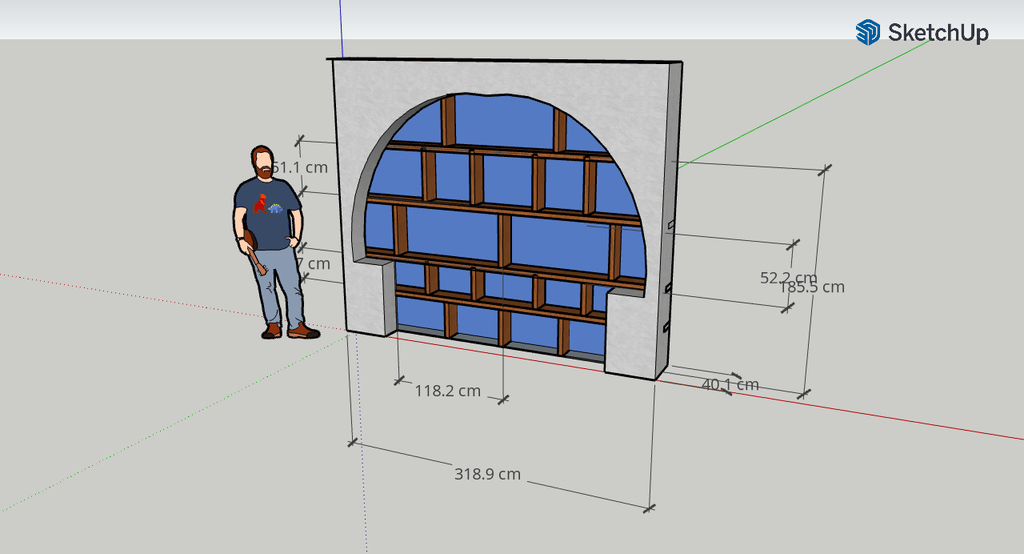1024x554 pixels.
Task: Click the red dinosaur on the man's shirt
Action: (260, 205)
